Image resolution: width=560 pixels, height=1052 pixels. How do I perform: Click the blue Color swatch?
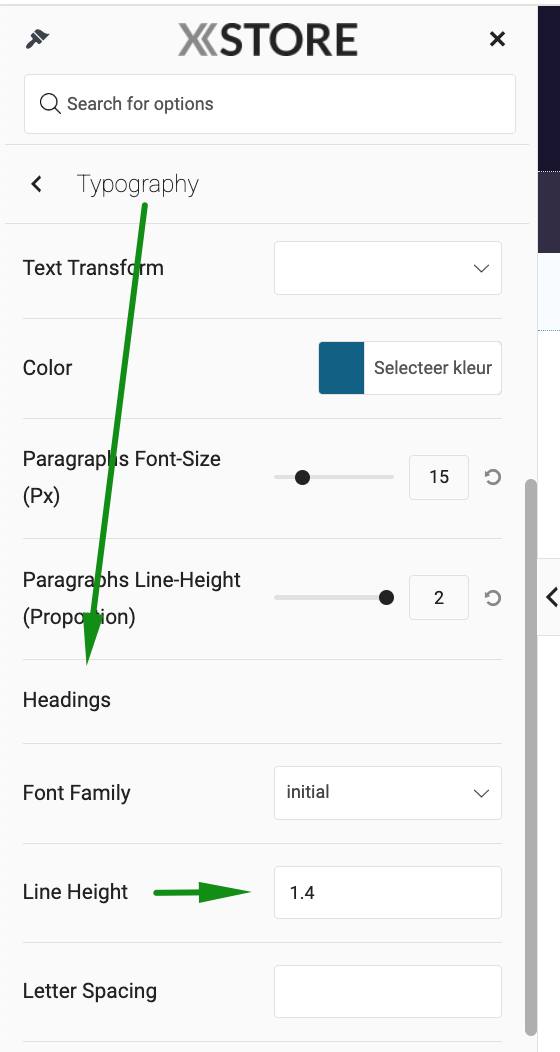coord(341,368)
